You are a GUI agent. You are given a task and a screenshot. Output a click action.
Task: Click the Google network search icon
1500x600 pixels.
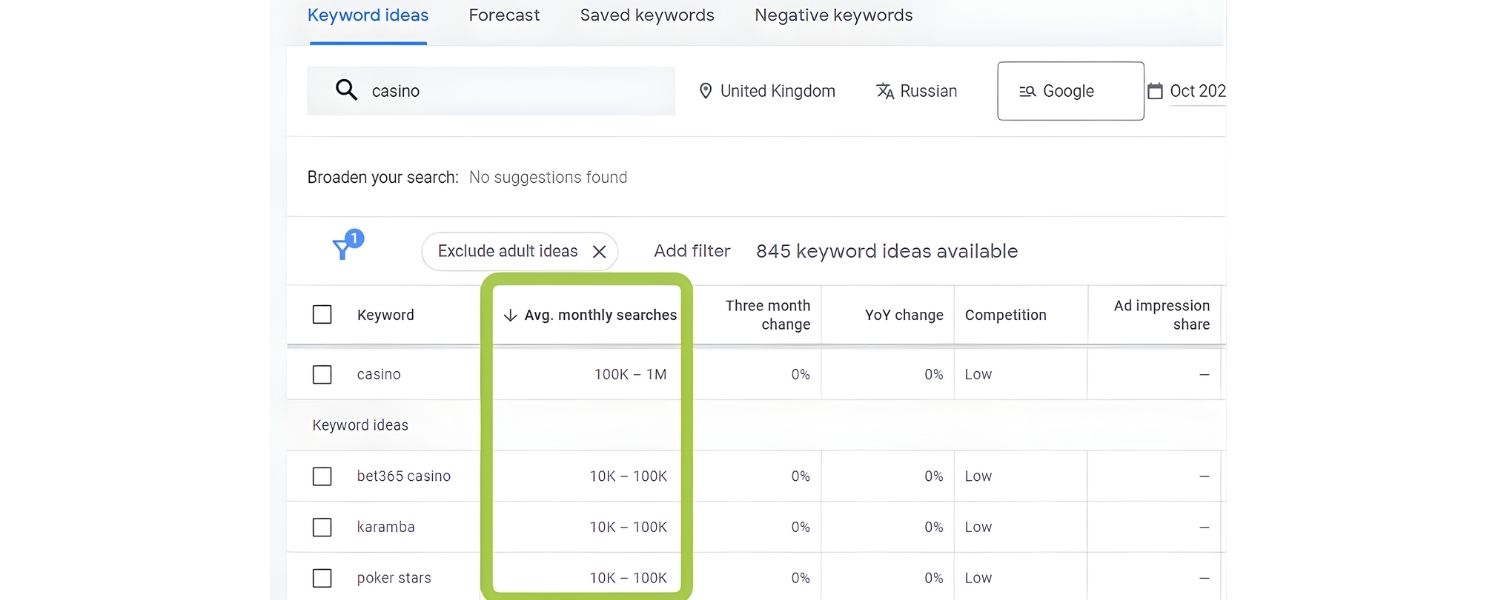point(1027,91)
